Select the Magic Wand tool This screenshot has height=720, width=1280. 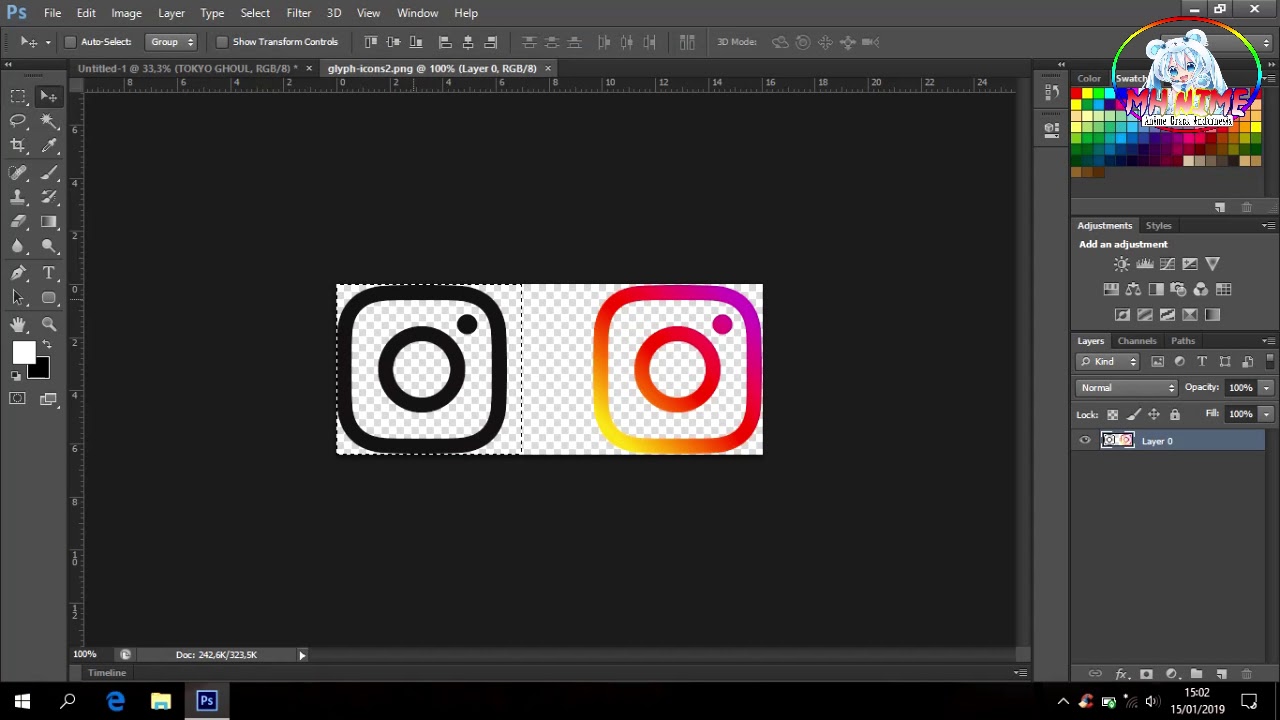pos(49,121)
